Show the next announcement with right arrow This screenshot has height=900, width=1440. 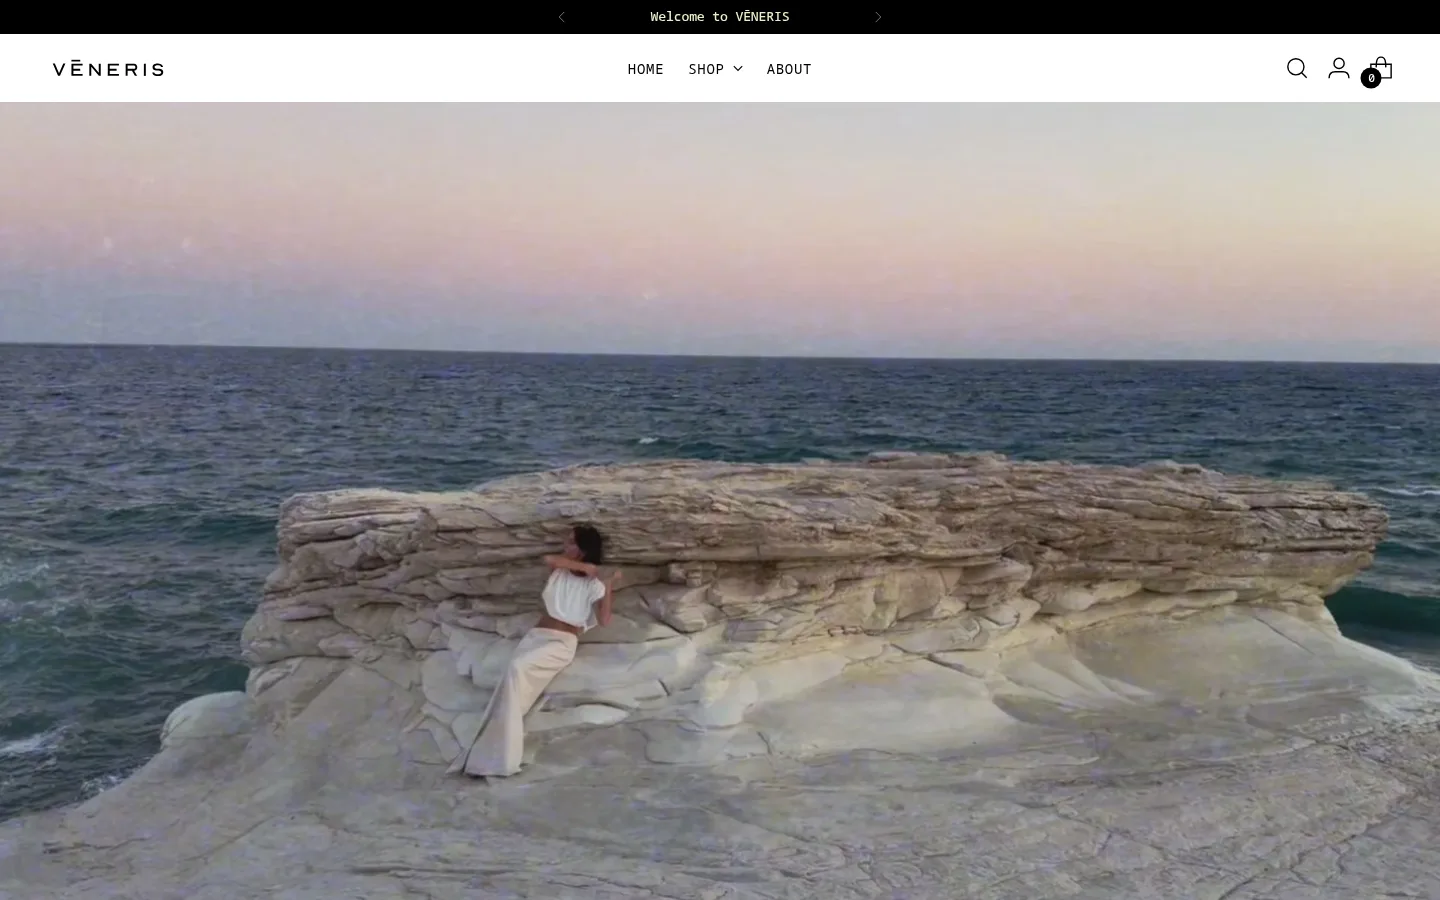point(878,17)
